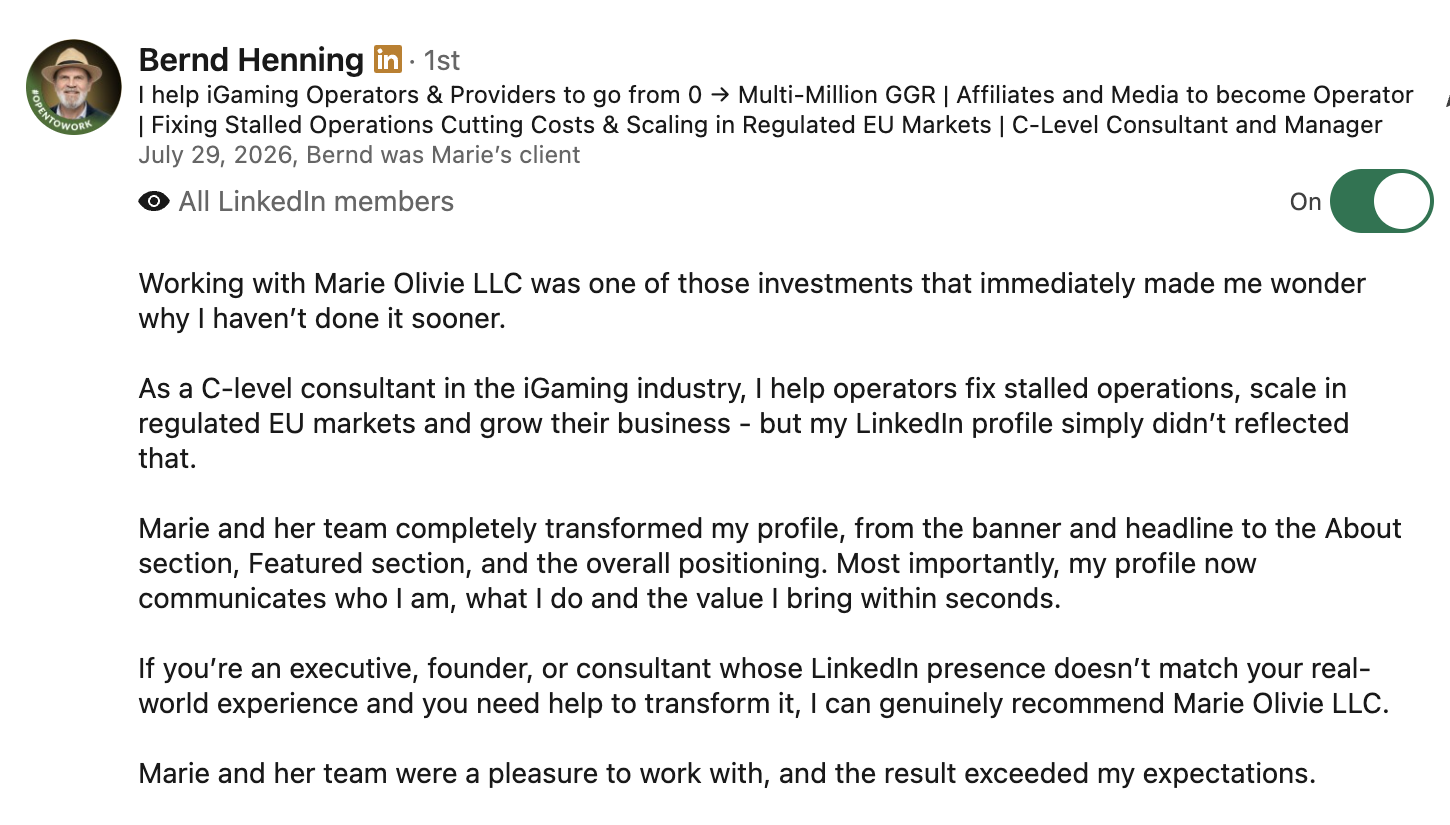
Task: Click the closing sentence 'Marie and her team were a pleasure'
Action: click(727, 774)
